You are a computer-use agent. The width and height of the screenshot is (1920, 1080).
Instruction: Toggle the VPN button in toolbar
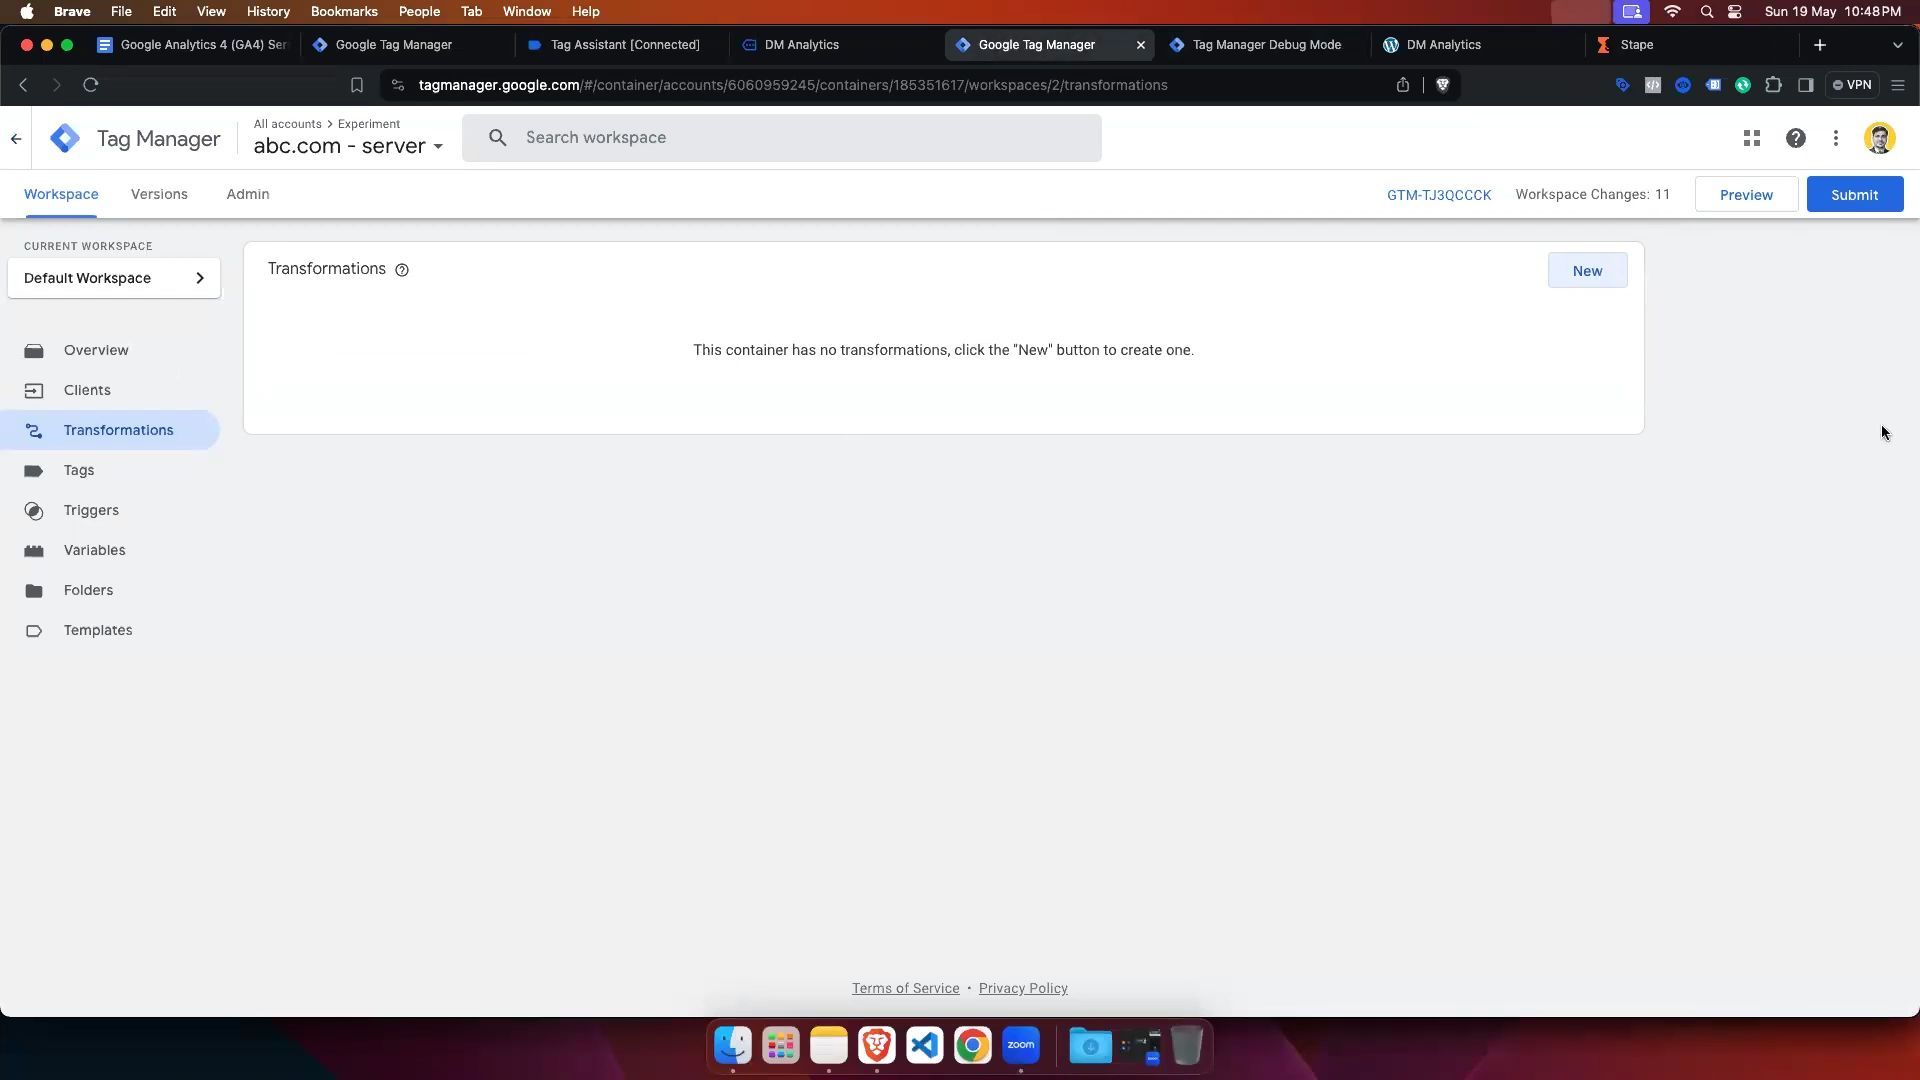coord(1851,85)
